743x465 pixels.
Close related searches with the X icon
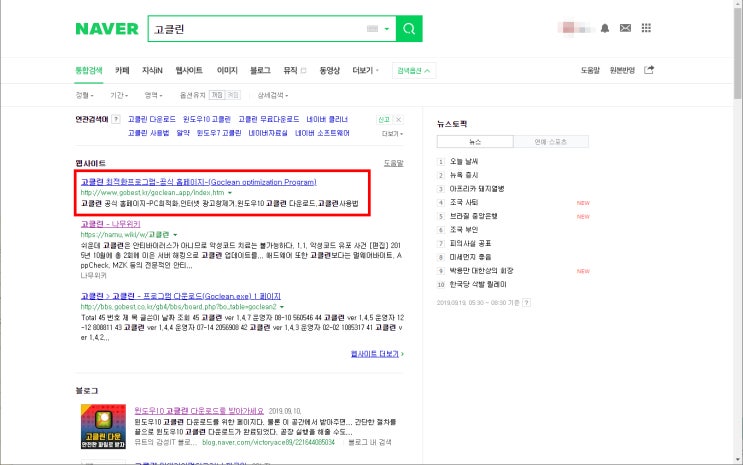(x=399, y=119)
